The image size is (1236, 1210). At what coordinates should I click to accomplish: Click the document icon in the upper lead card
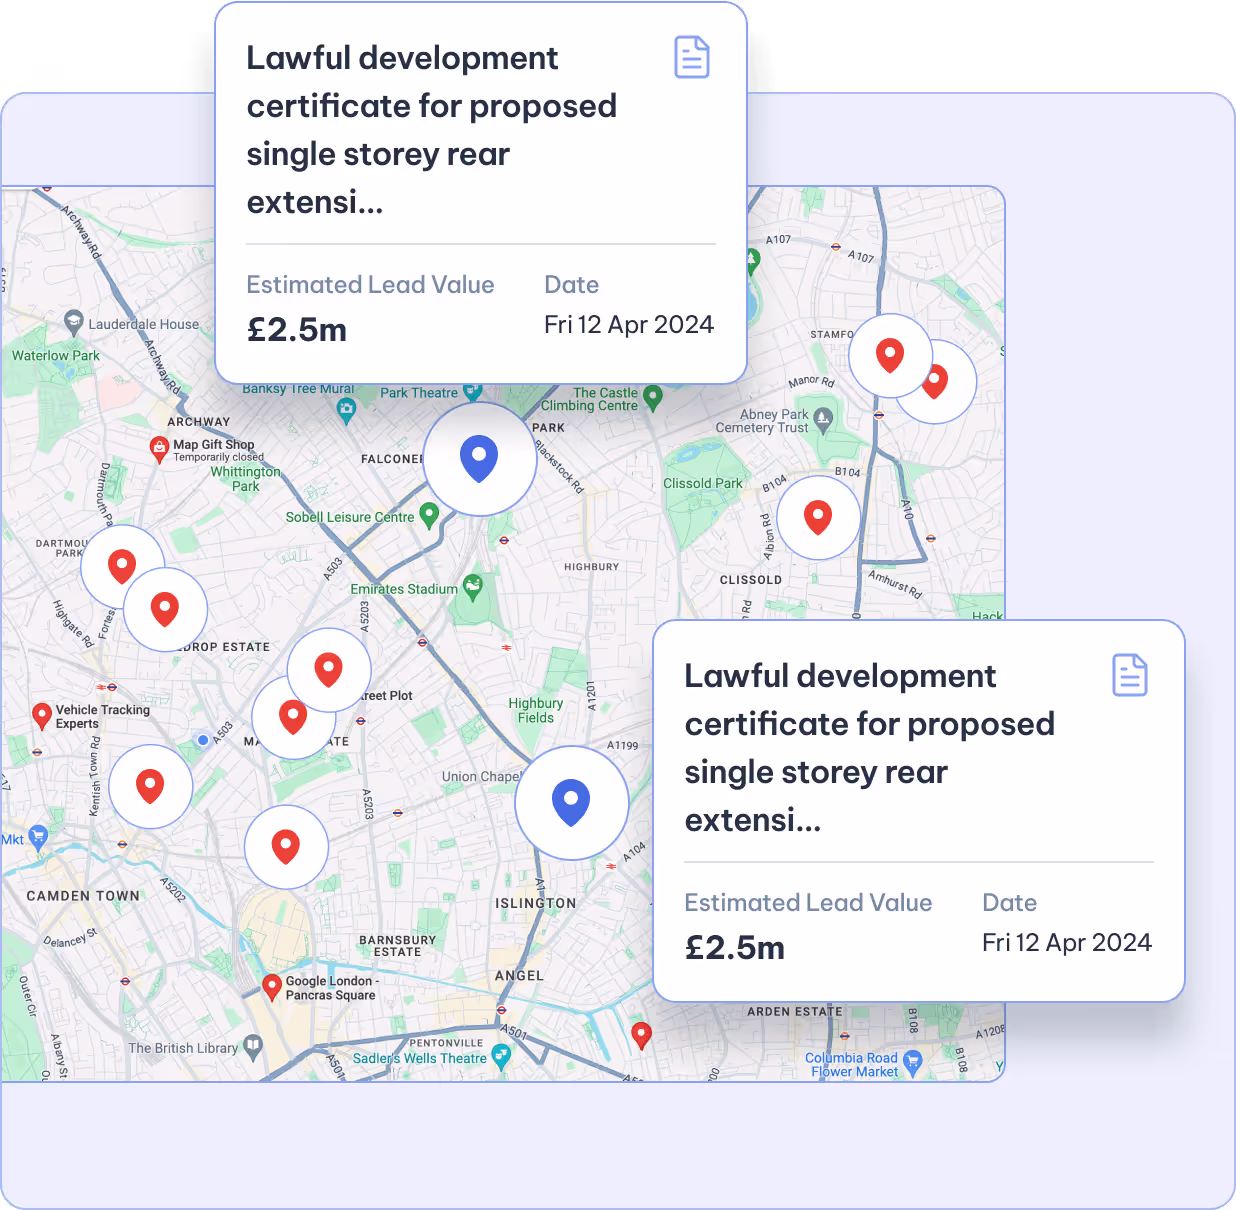692,57
